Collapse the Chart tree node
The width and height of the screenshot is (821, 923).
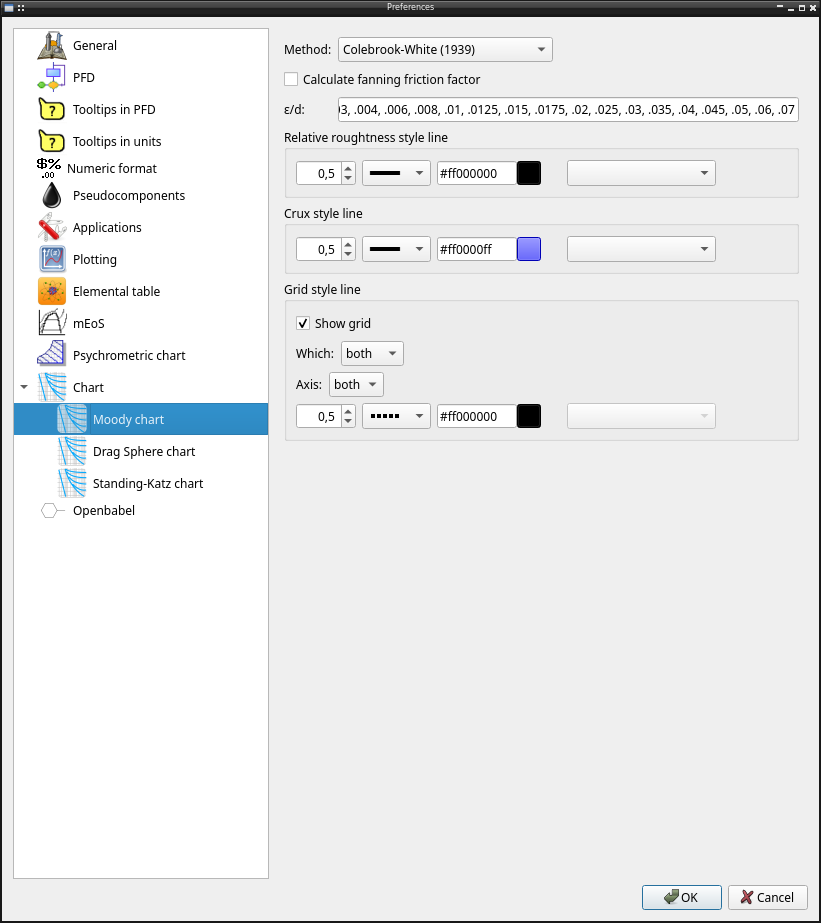(x=24, y=387)
